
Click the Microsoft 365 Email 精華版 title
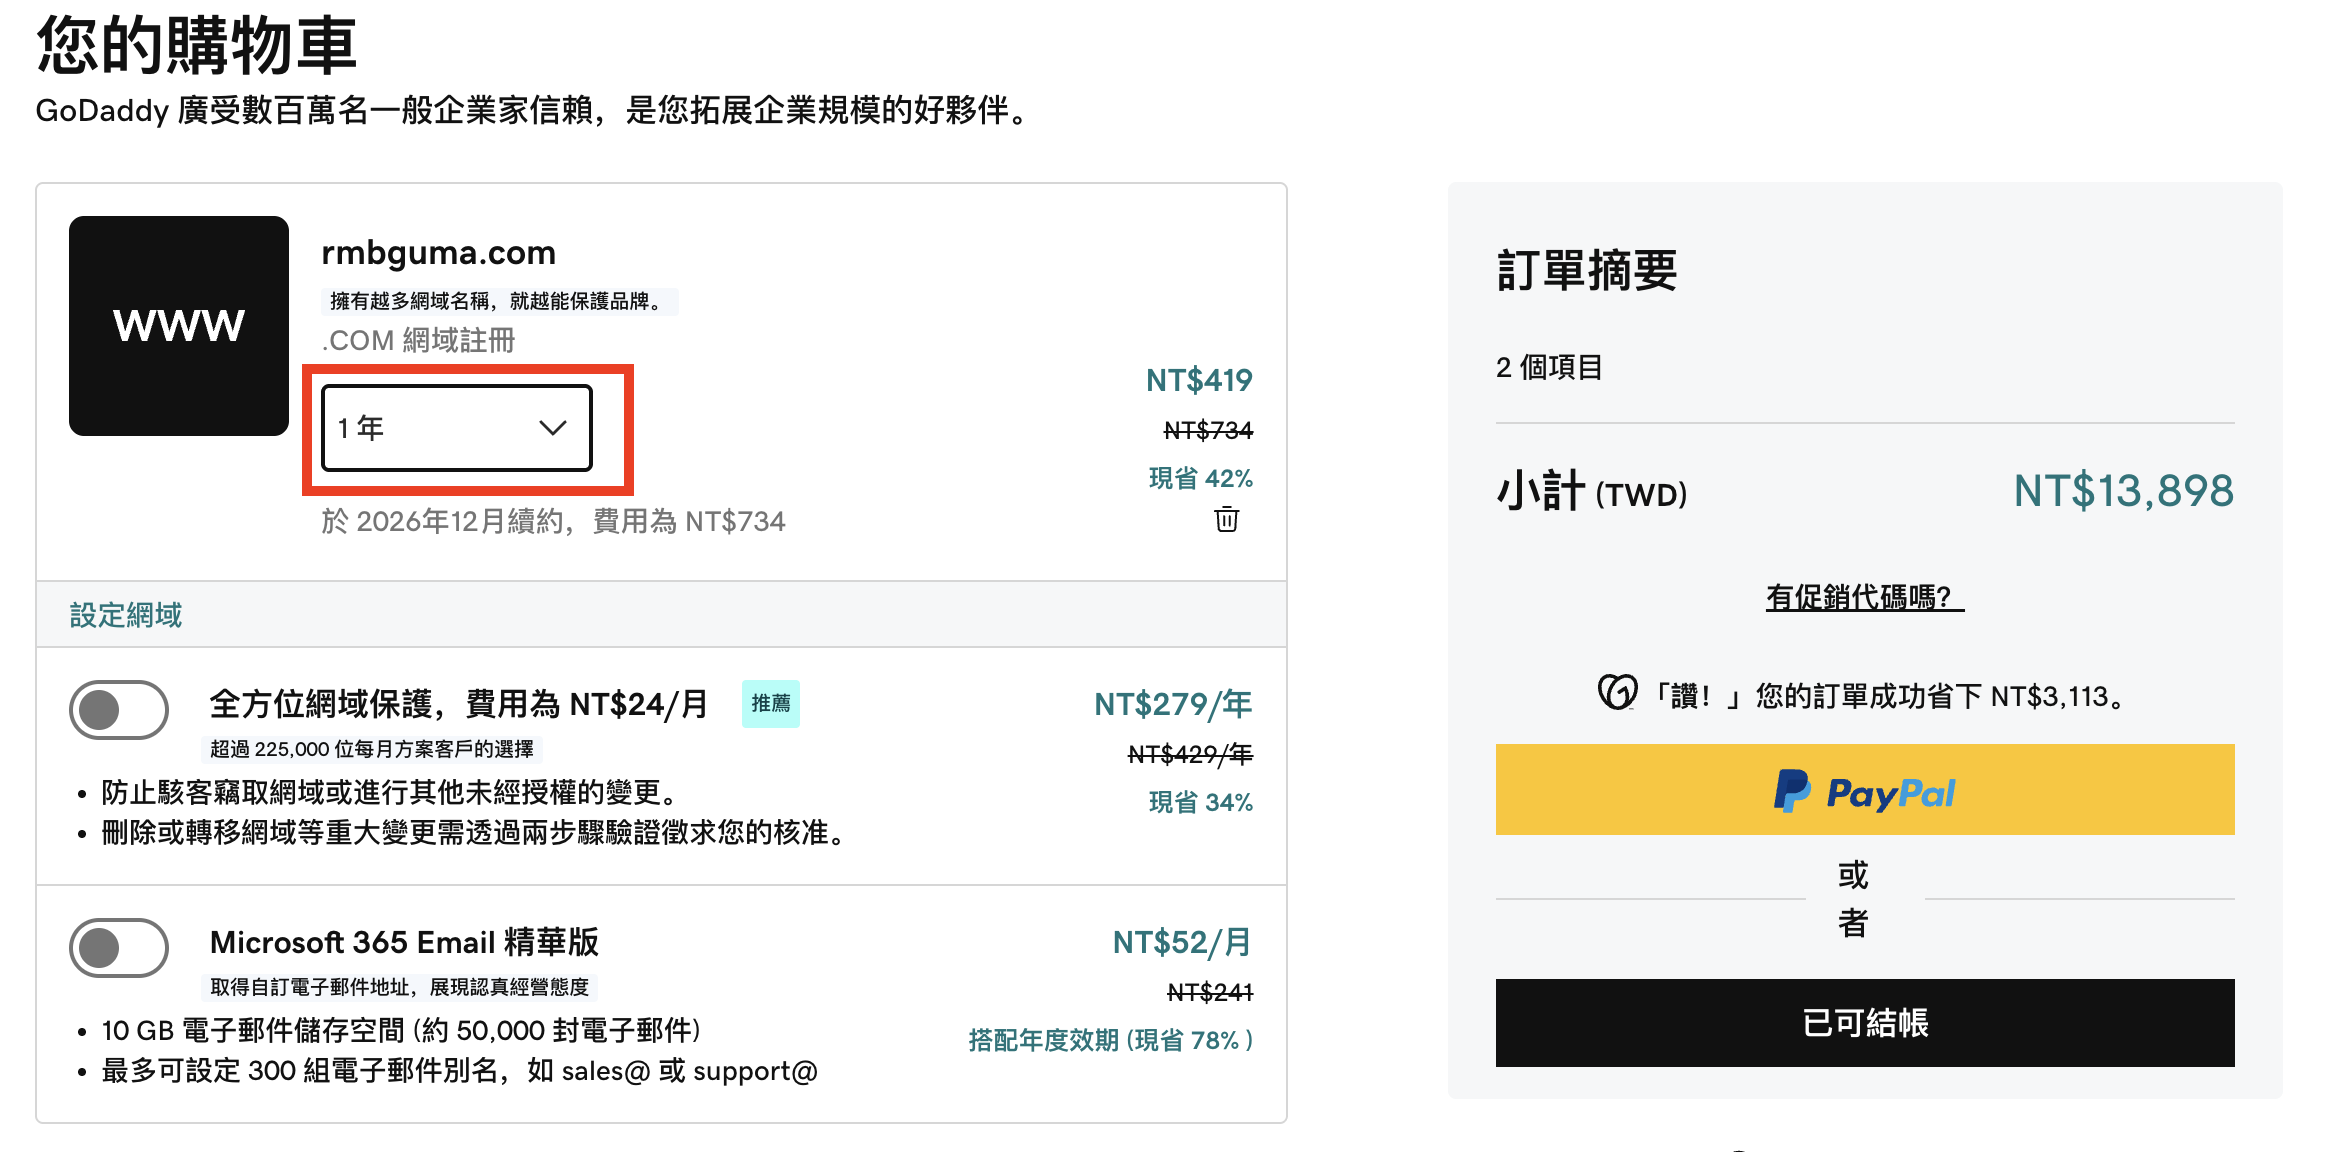[404, 942]
